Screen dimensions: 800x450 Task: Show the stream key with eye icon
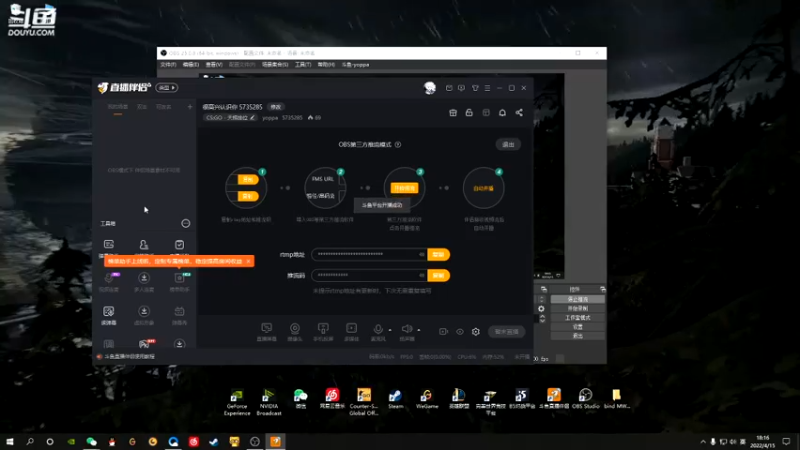421,275
